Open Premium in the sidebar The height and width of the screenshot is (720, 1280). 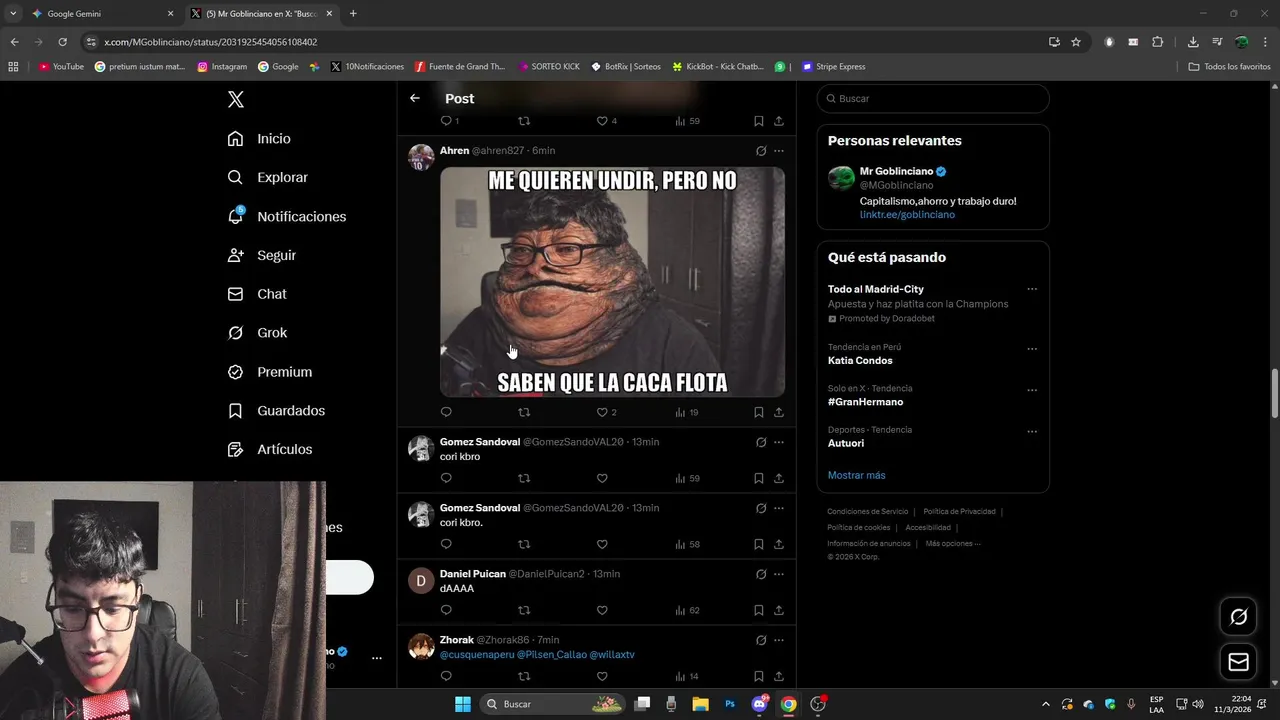click(269, 372)
